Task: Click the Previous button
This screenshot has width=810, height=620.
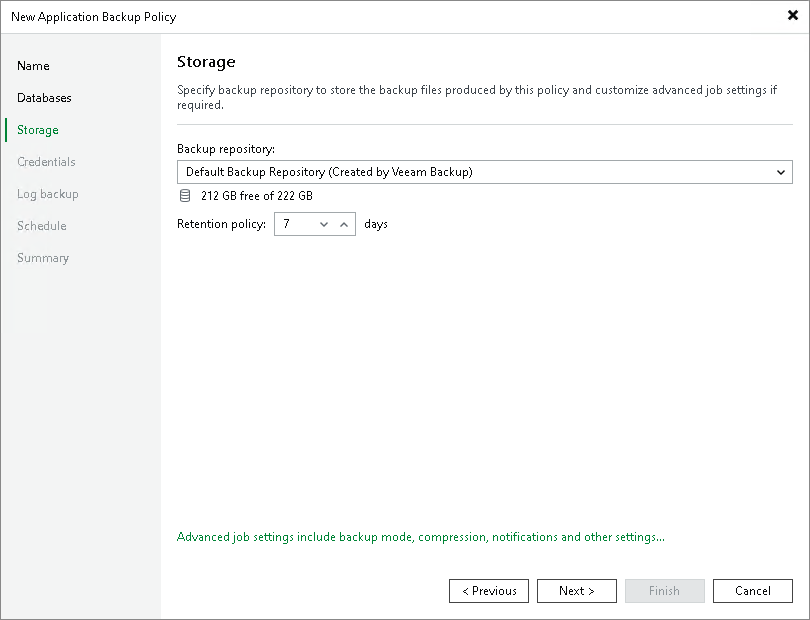Action: 489,591
